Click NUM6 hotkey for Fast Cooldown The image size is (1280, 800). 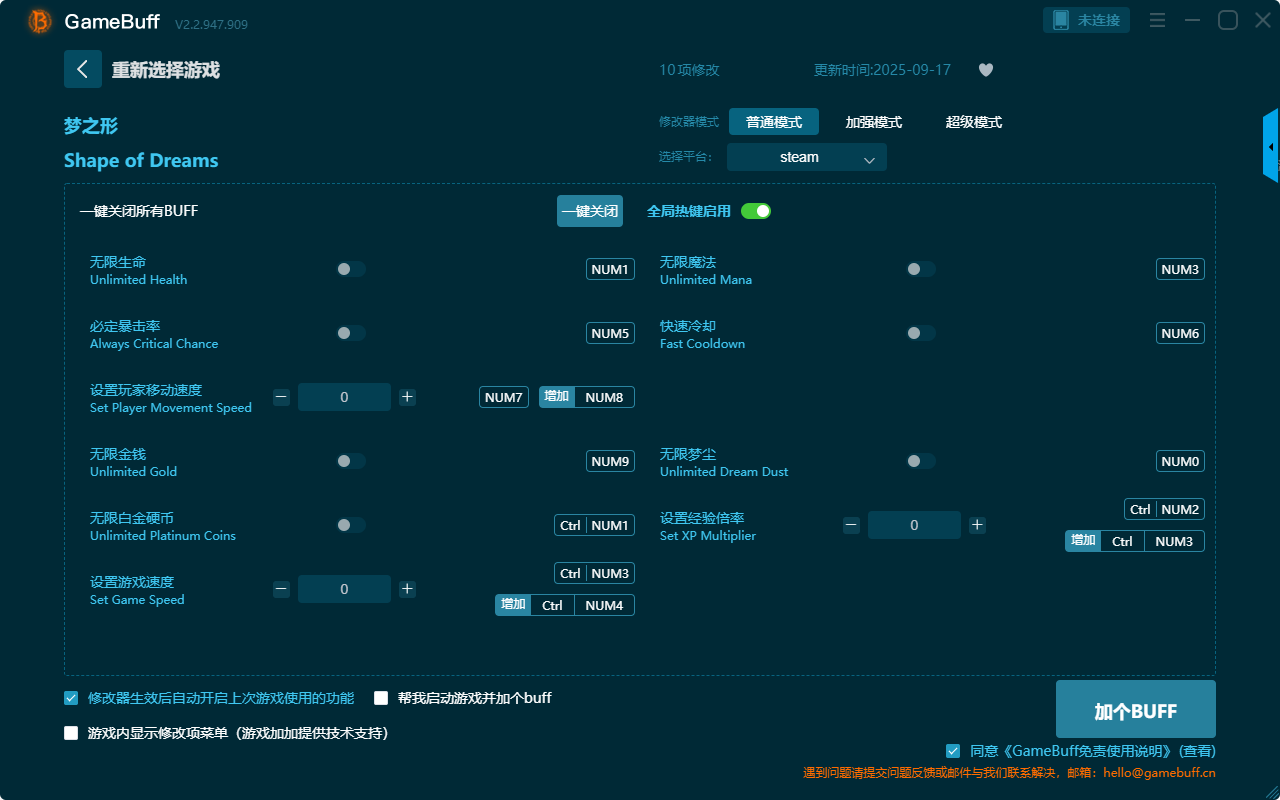pos(1180,333)
